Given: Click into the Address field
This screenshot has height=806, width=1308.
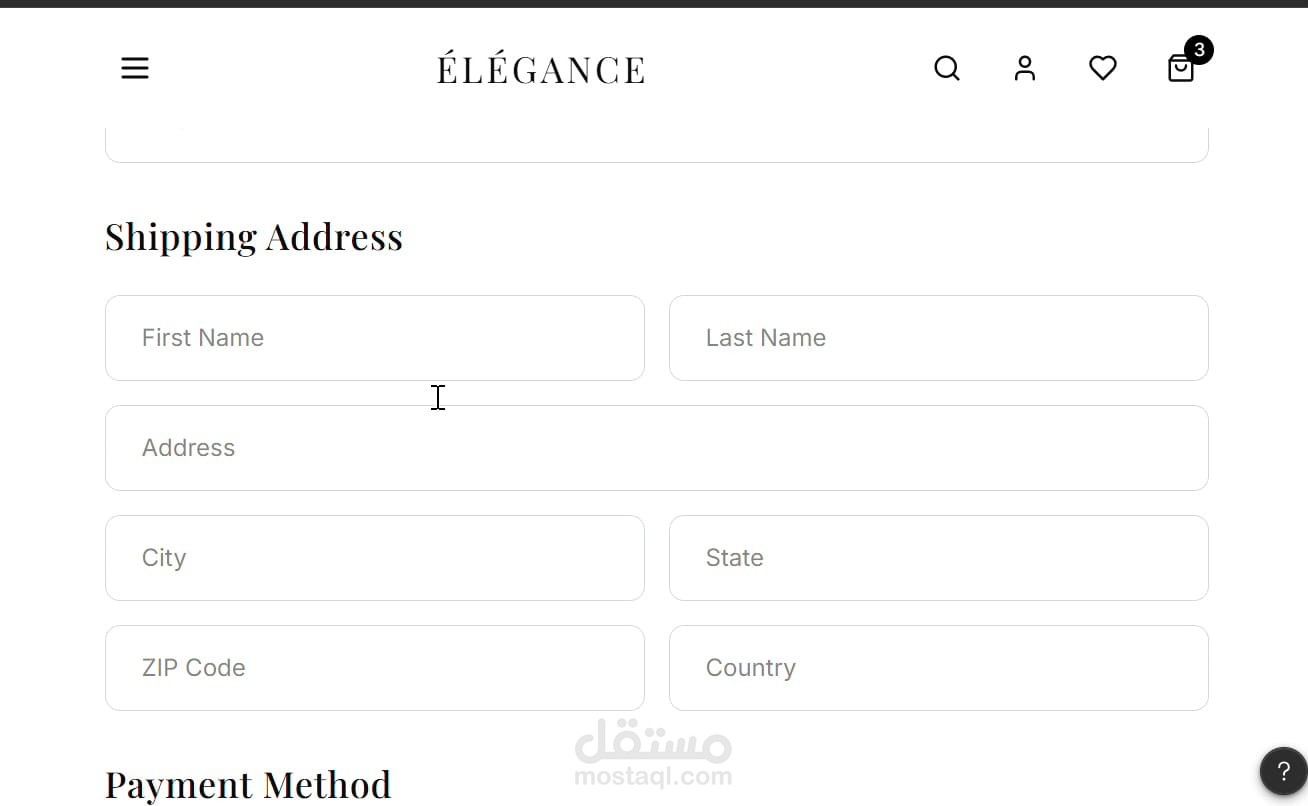Looking at the screenshot, I should pyautogui.click(x=656, y=448).
